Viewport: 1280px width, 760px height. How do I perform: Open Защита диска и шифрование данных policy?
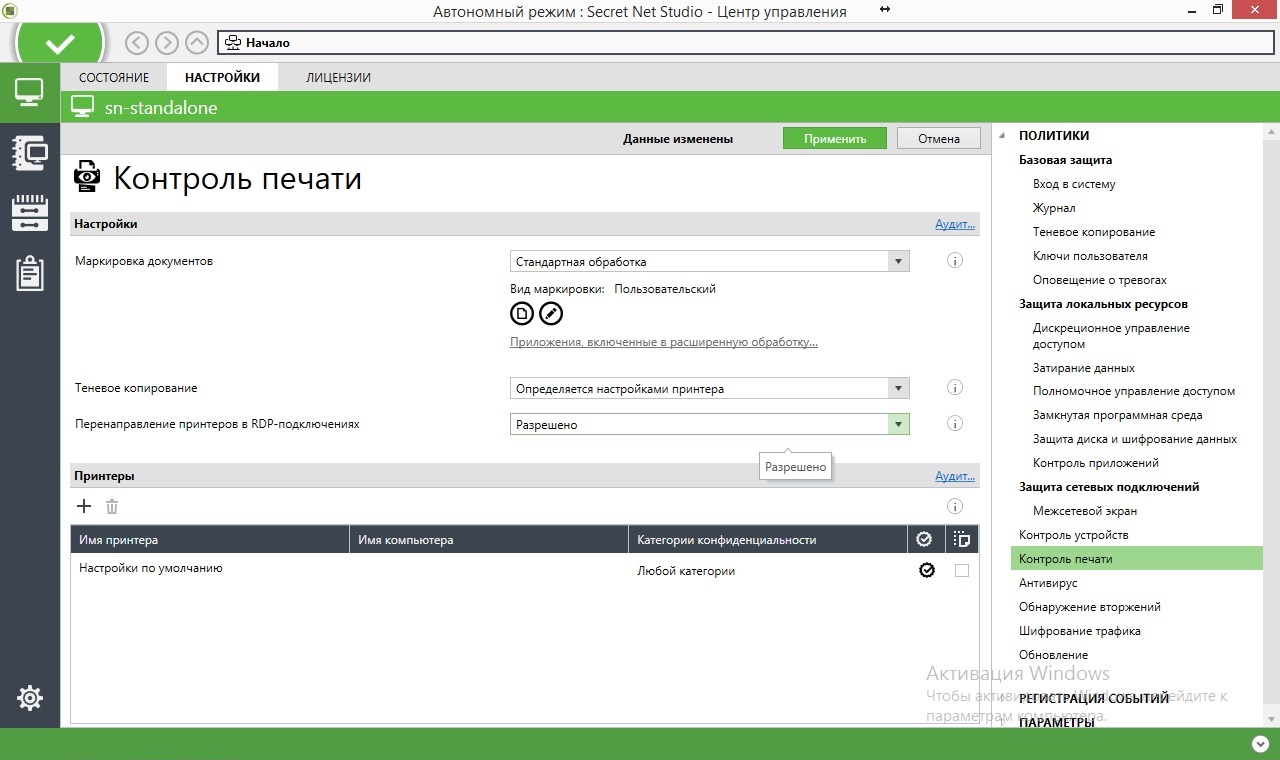[x=1135, y=439]
